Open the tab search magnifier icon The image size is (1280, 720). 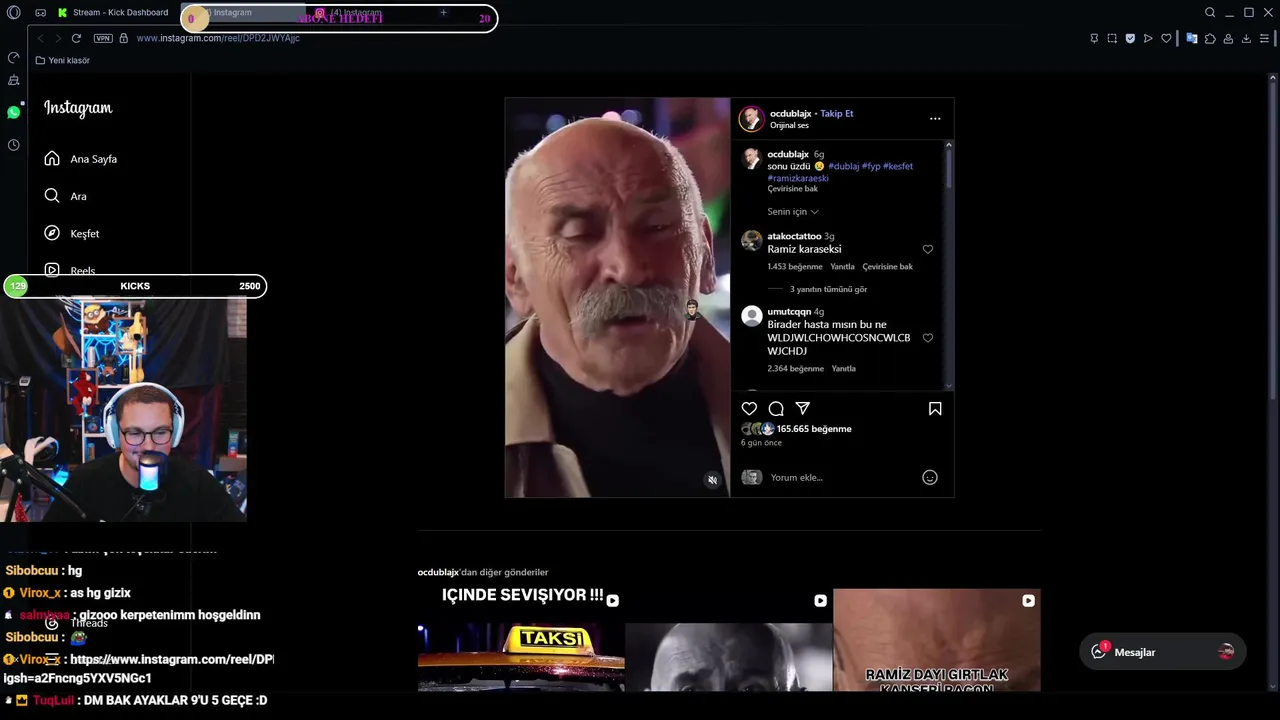click(x=1210, y=12)
